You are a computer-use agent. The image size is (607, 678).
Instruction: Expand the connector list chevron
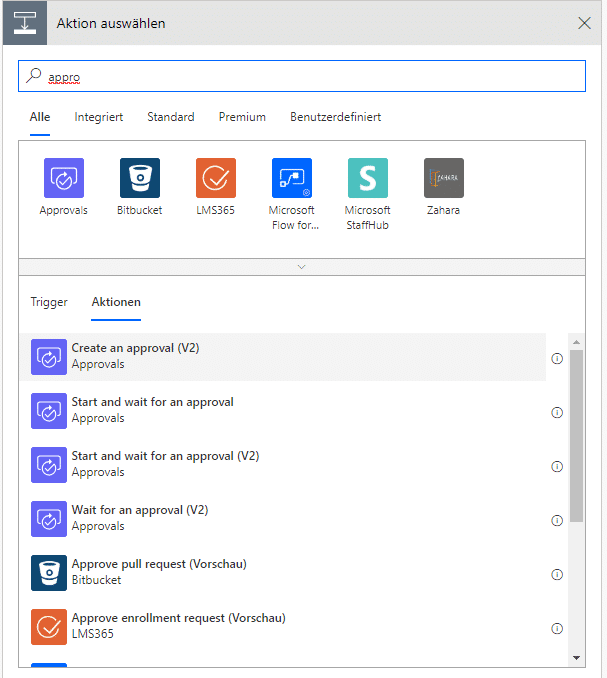(302, 267)
